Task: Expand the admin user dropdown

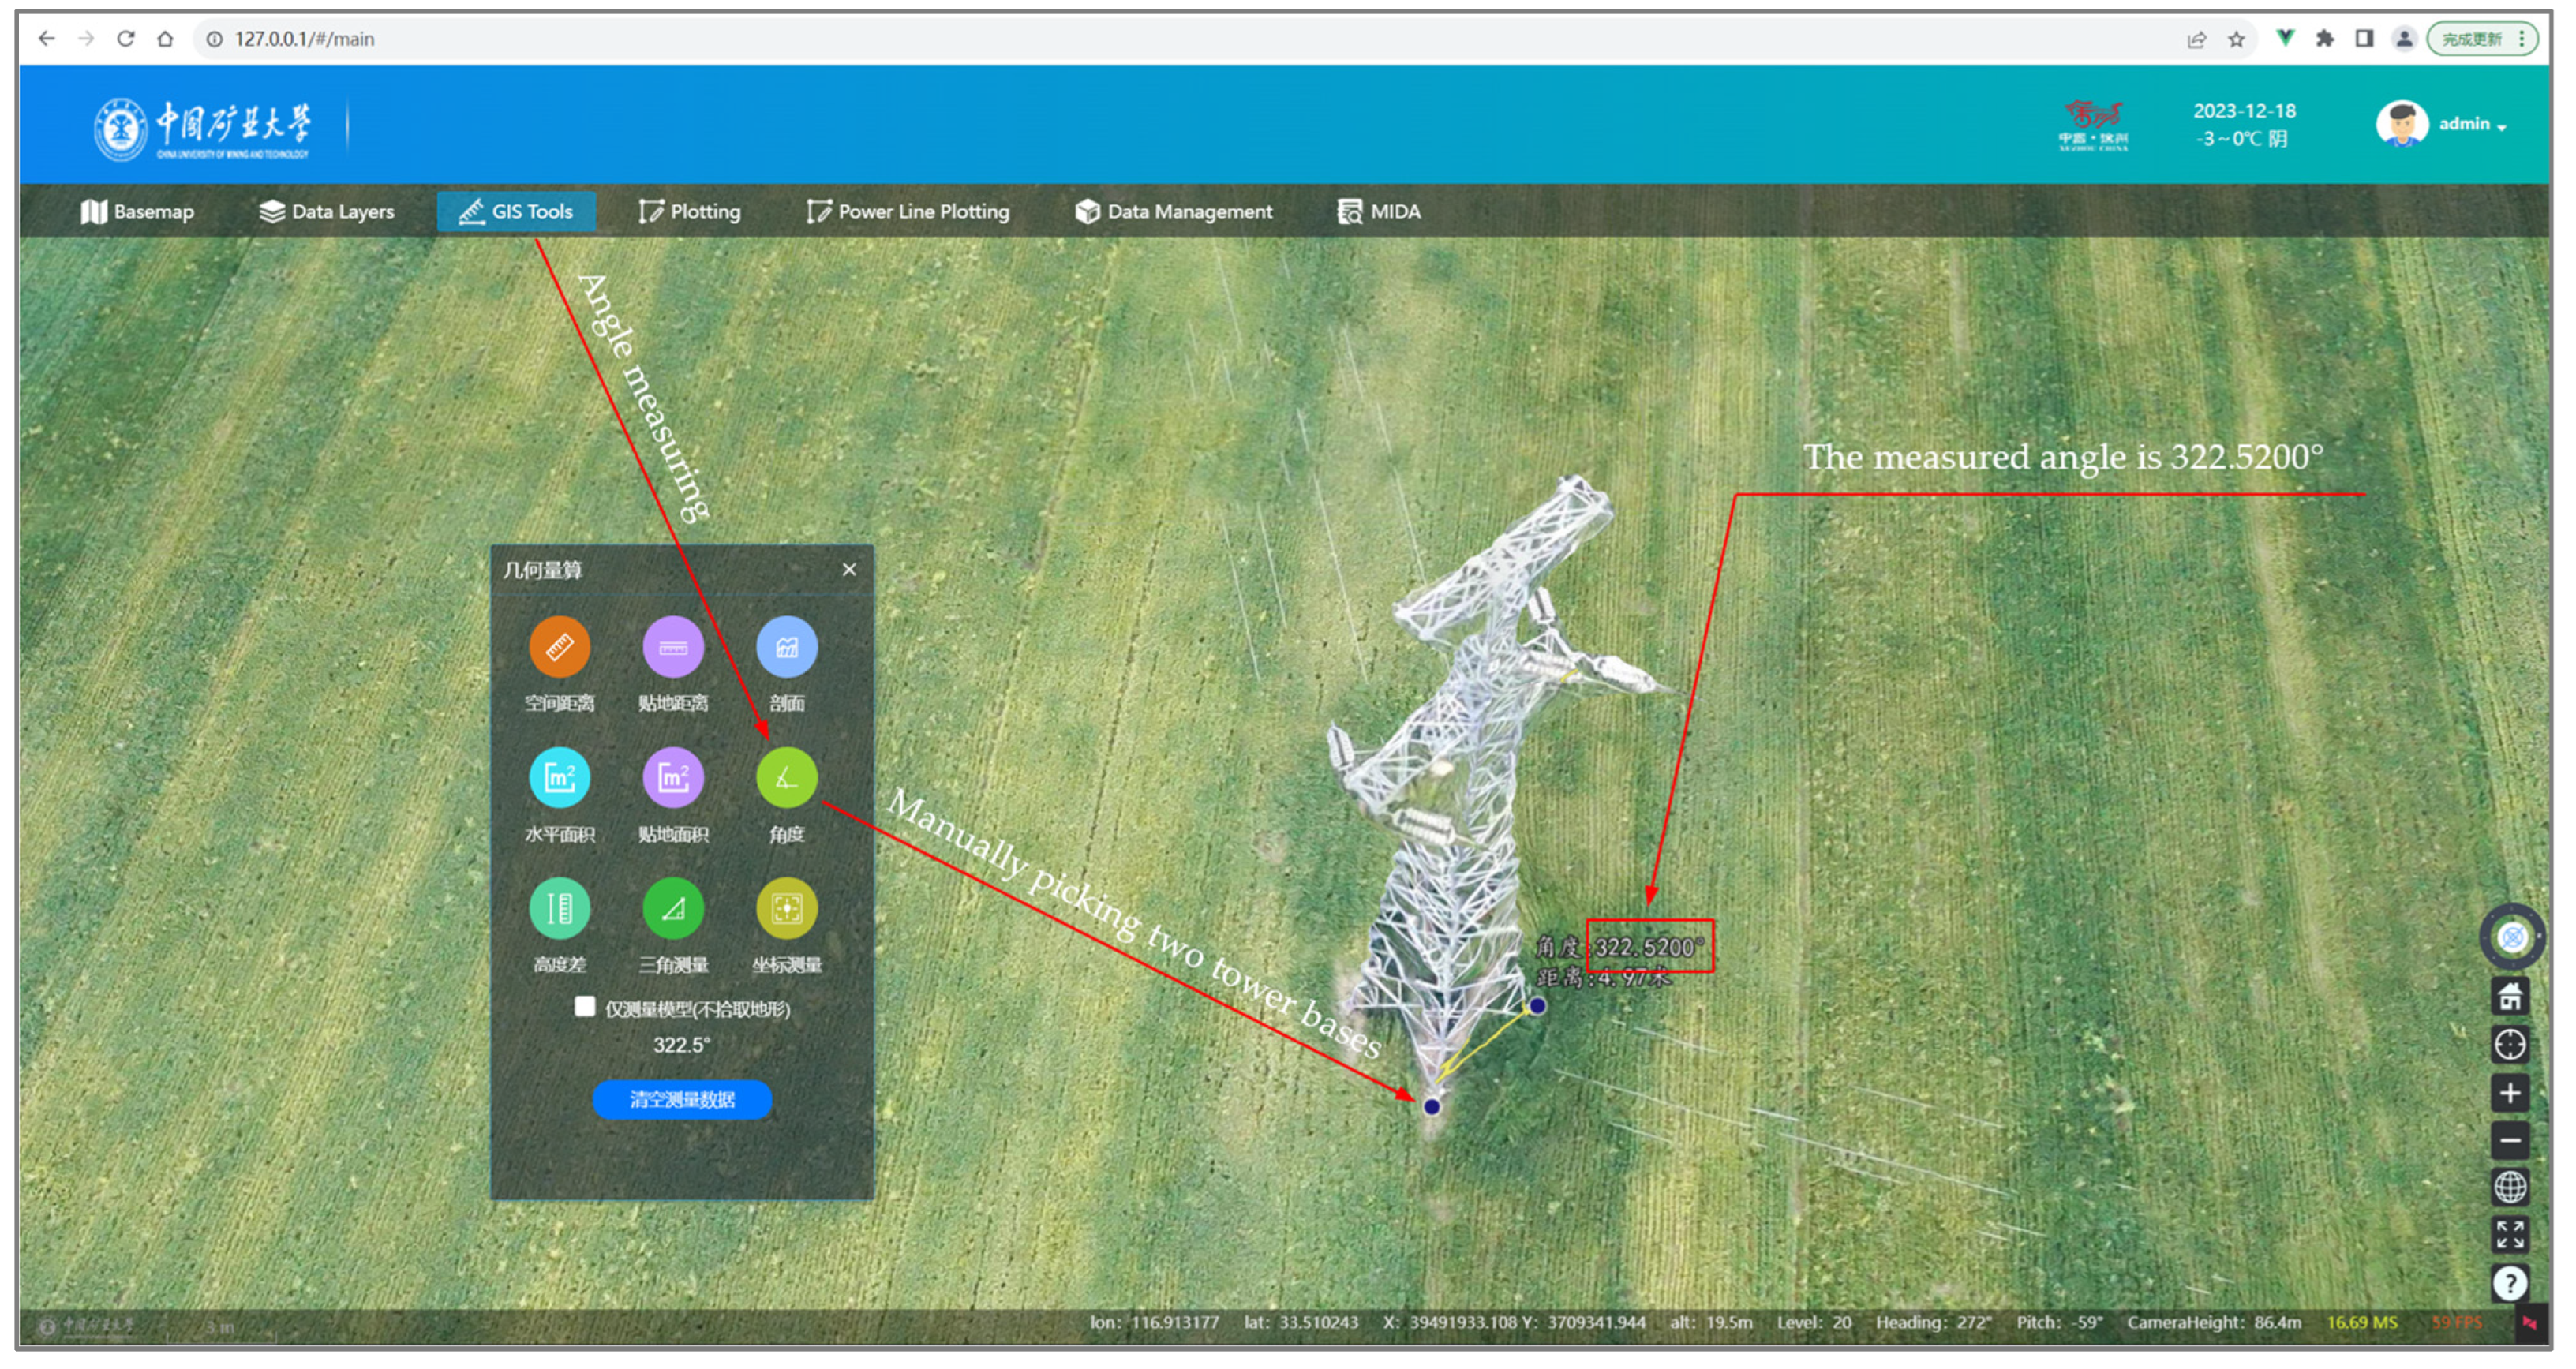Action: (x=2471, y=125)
